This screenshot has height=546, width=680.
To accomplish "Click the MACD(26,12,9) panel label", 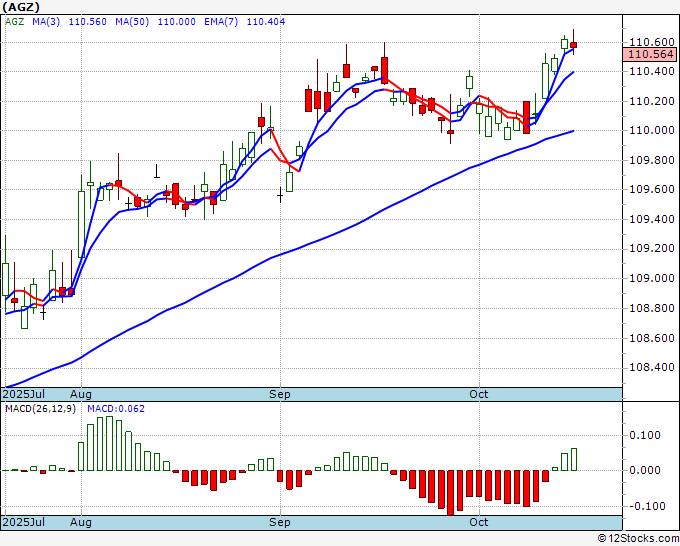I will click(40, 409).
